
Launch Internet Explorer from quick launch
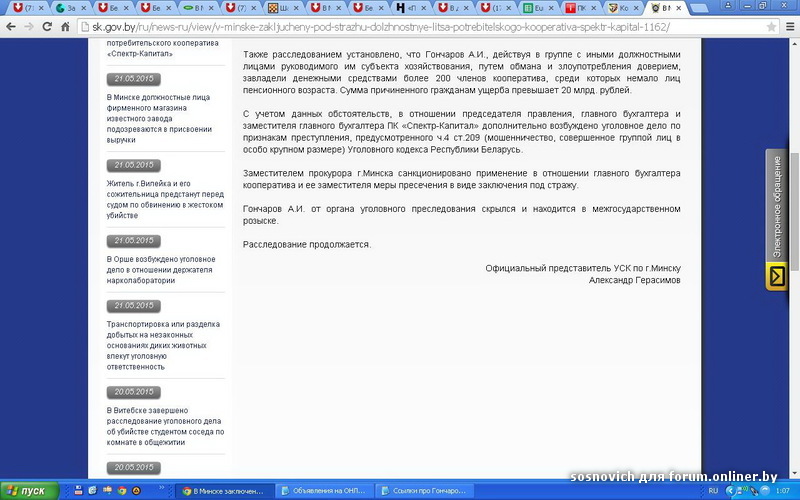(92, 491)
